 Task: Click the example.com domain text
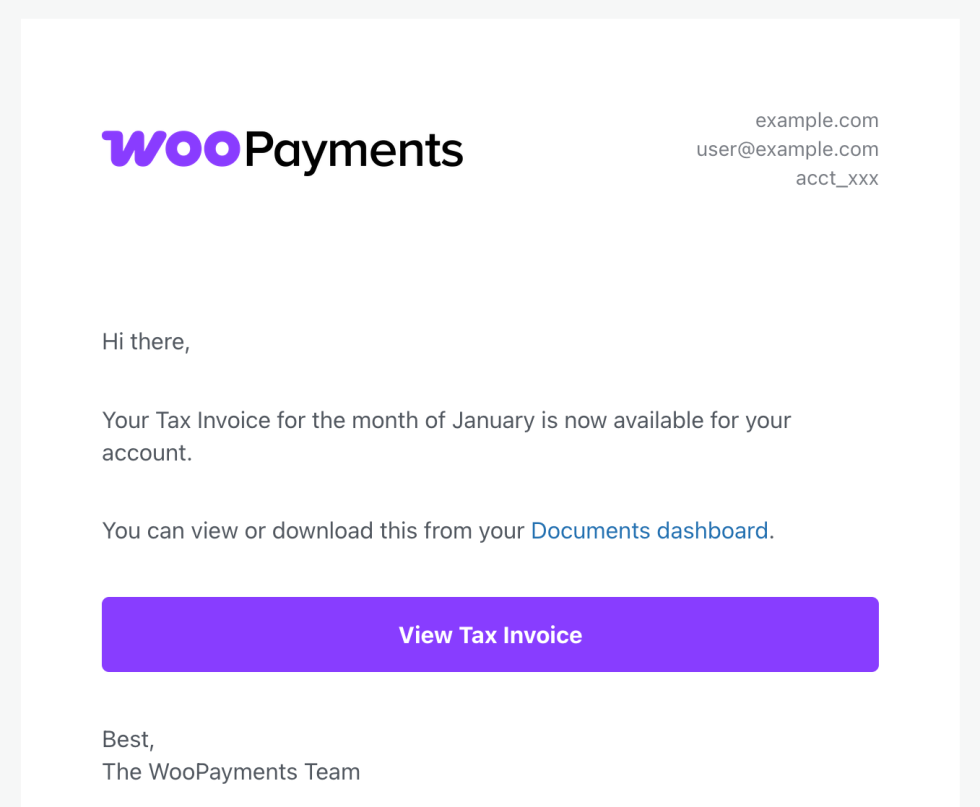pyautogui.click(x=816, y=121)
